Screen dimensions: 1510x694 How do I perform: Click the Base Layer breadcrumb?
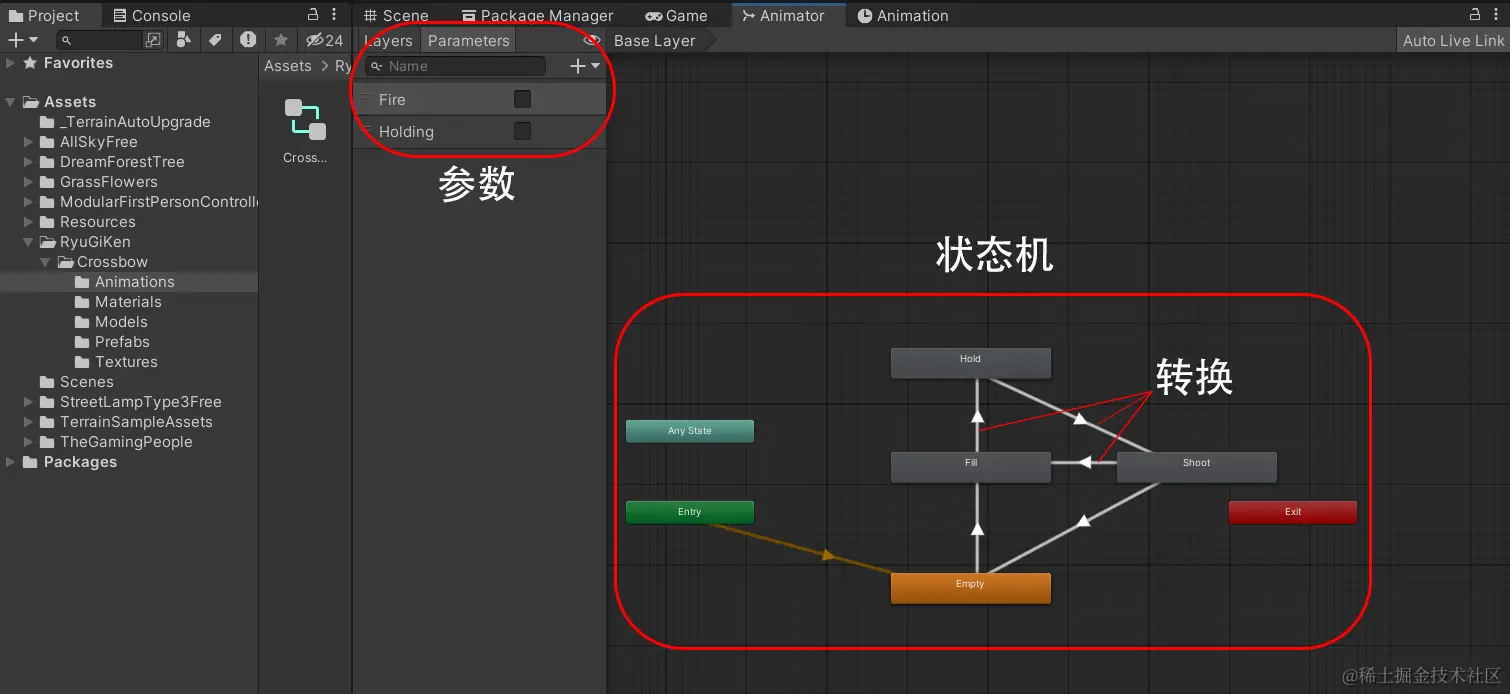(x=655, y=40)
